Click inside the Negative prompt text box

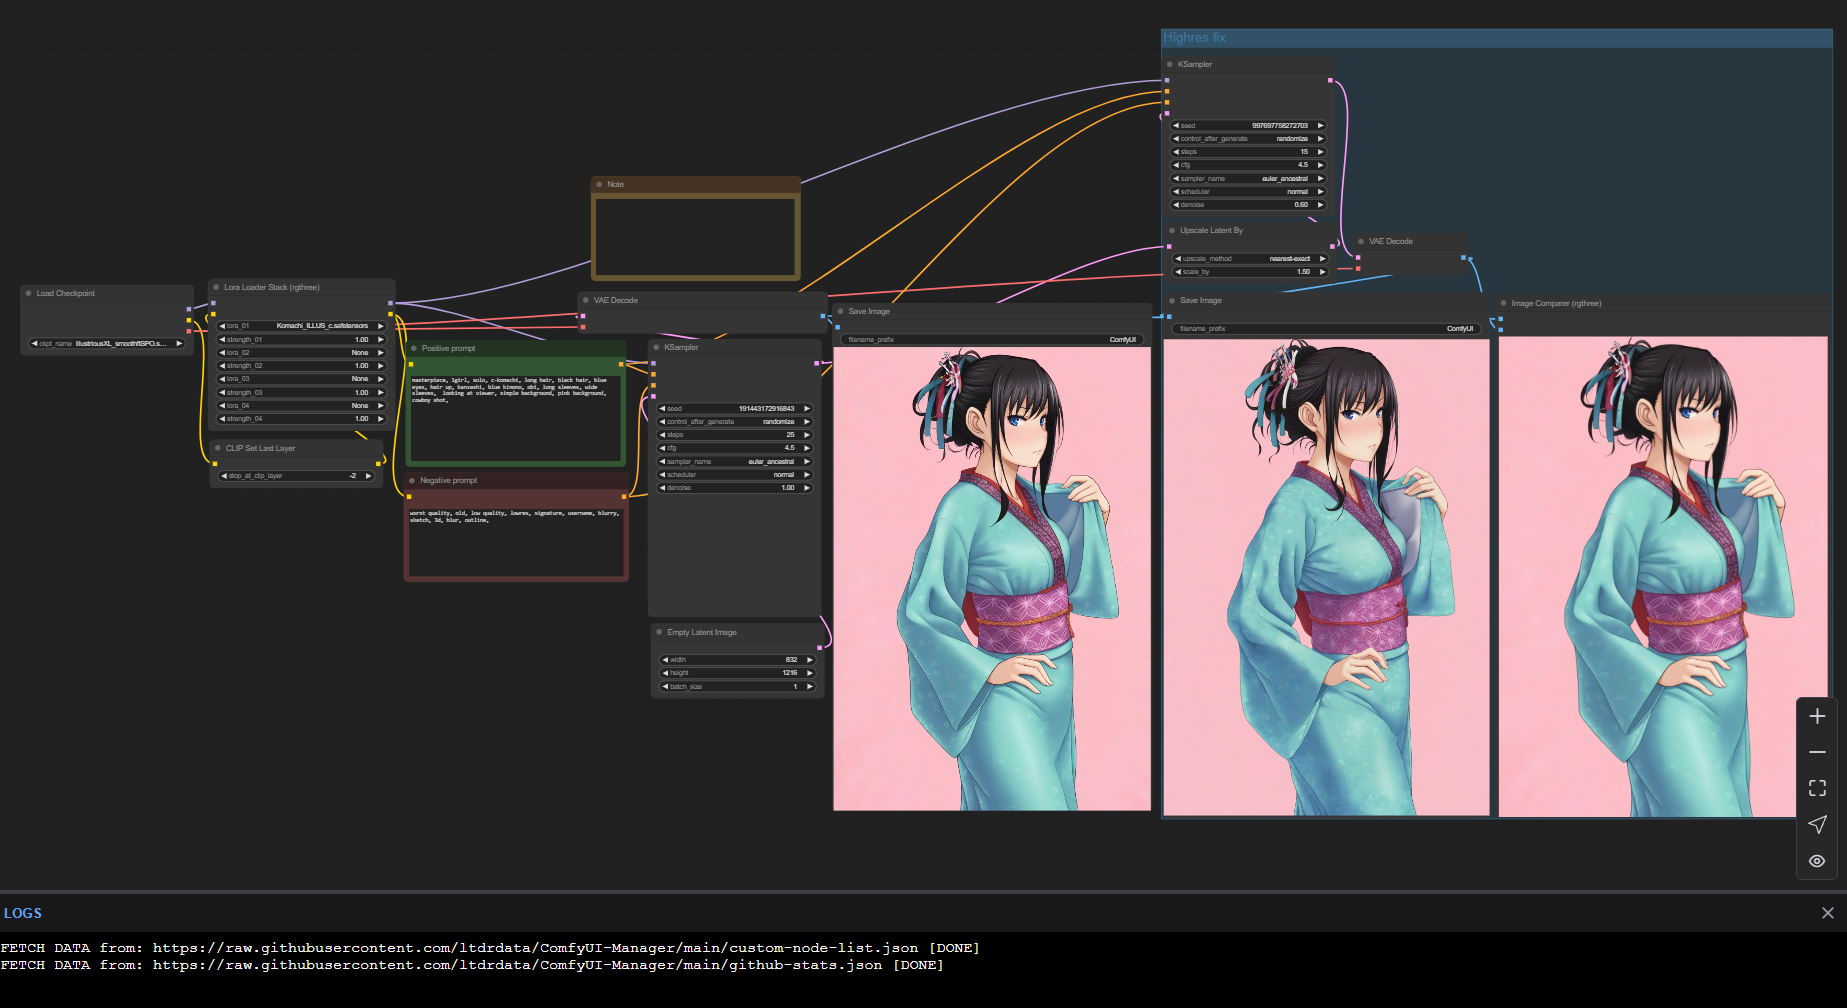click(516, 545)
